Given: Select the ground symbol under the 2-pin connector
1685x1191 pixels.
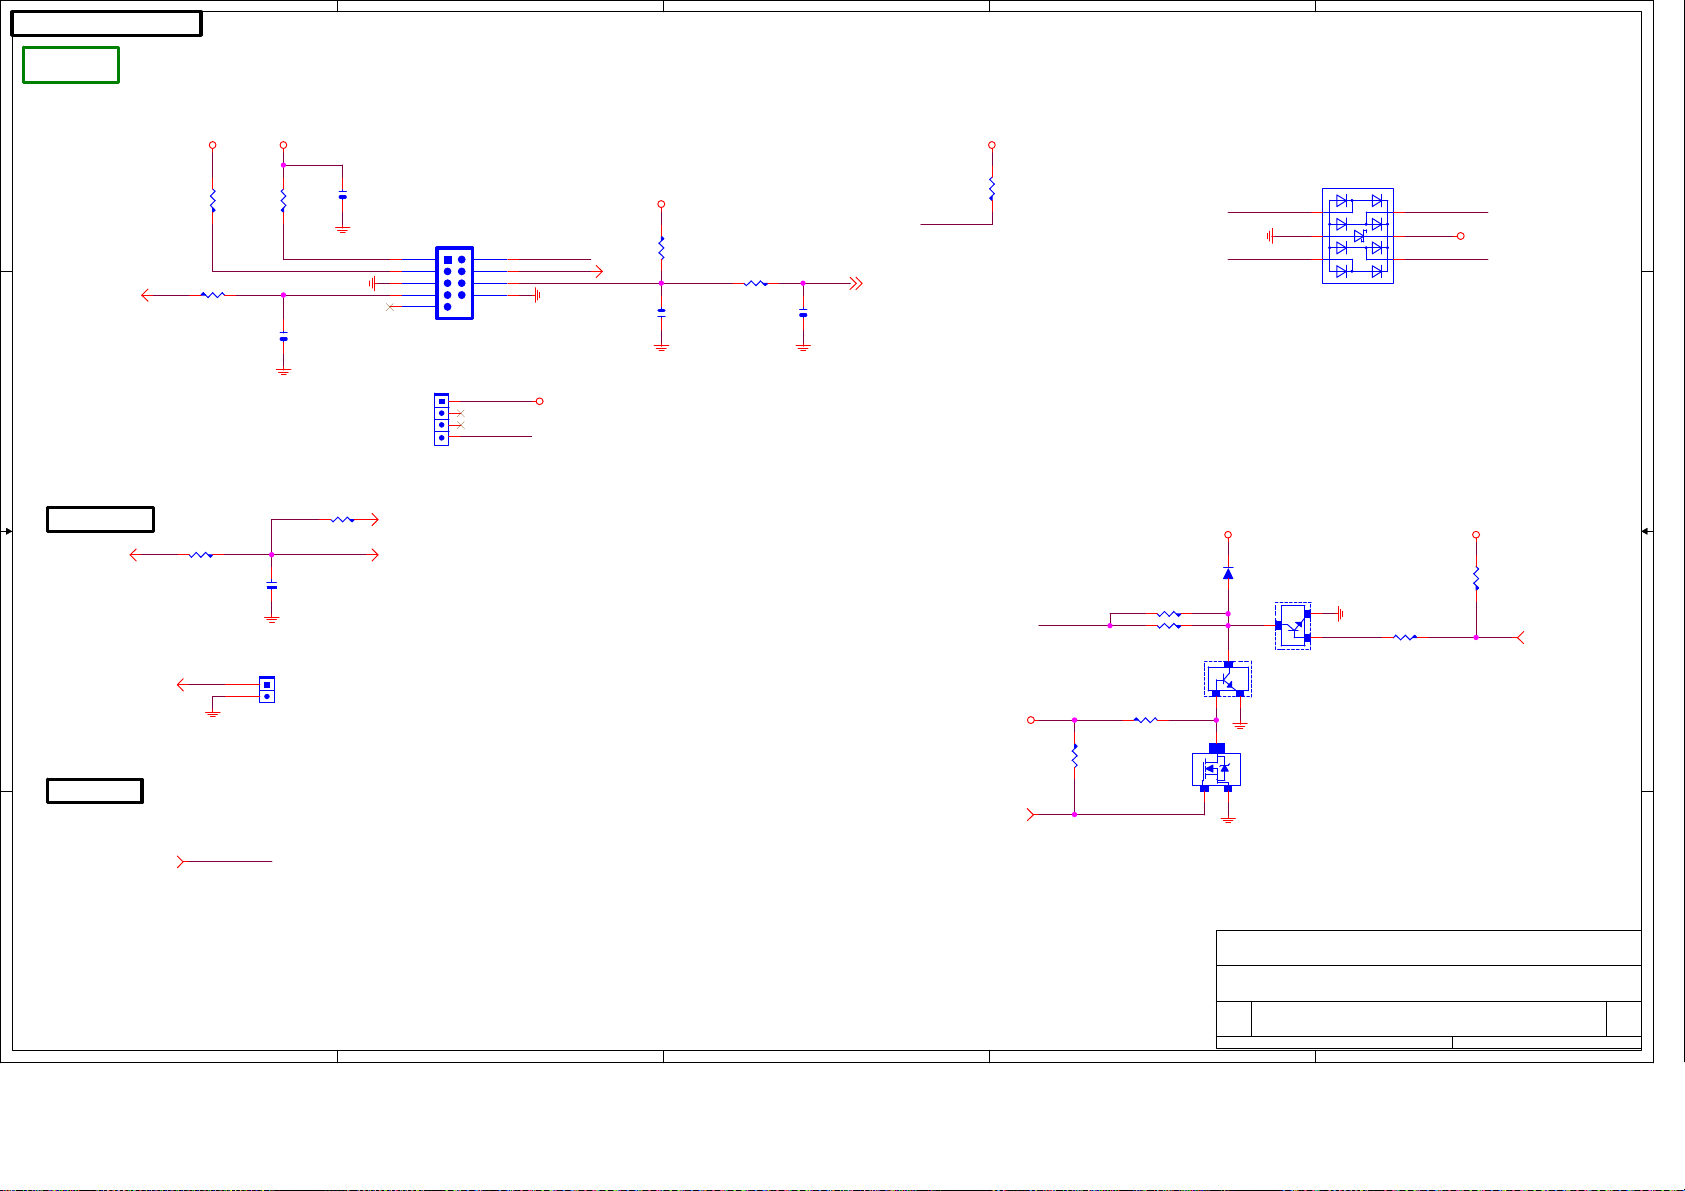Looking at the screenshot, I should 212,715.
